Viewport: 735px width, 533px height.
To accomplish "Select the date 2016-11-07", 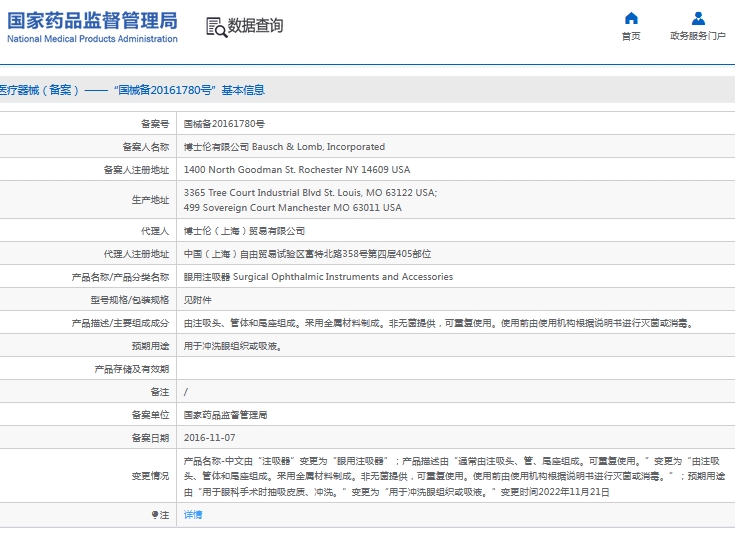I will click(210, 438).
